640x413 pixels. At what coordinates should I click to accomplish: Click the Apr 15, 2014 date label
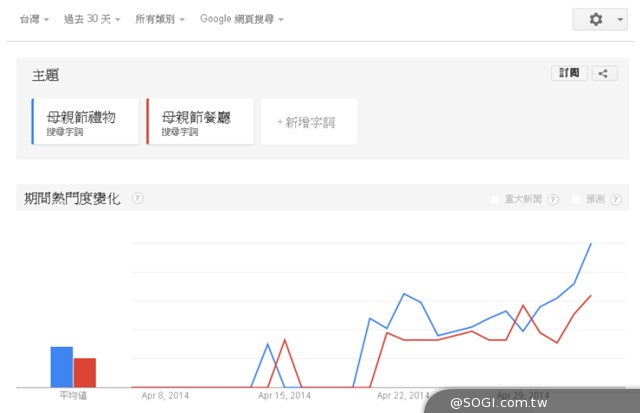[283, 395]
